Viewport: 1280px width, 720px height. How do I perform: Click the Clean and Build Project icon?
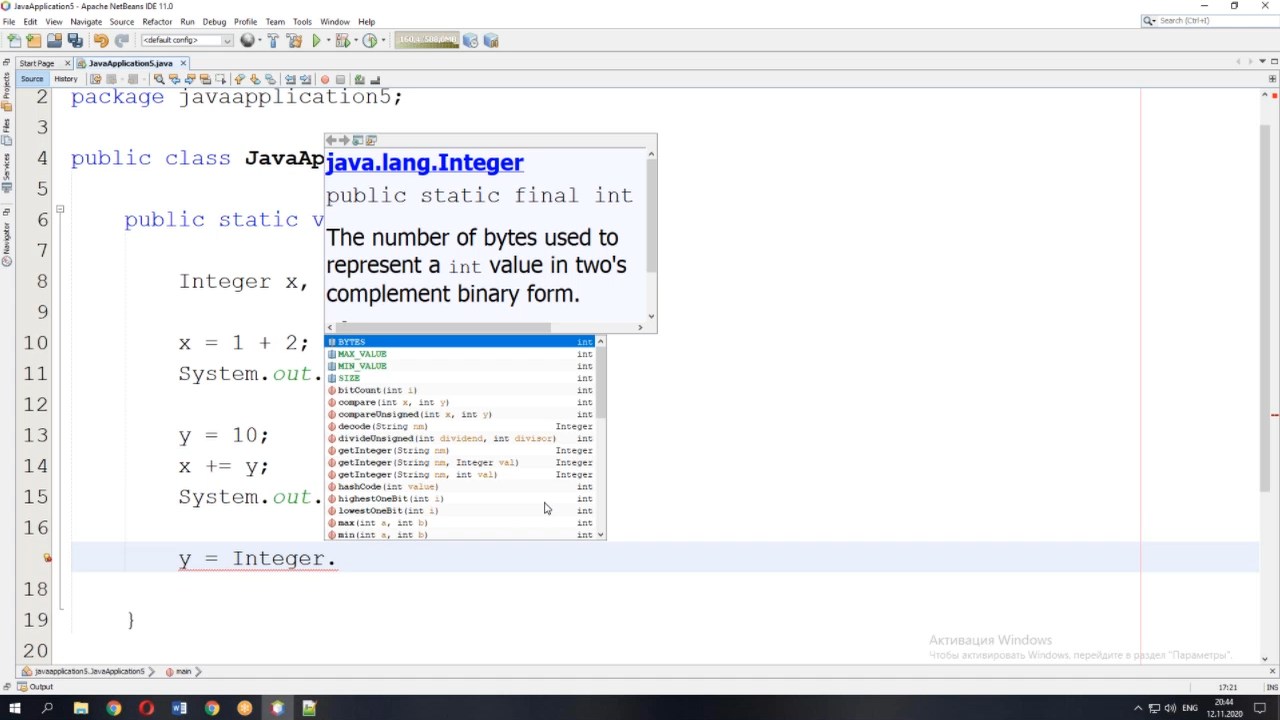[294, 41]
